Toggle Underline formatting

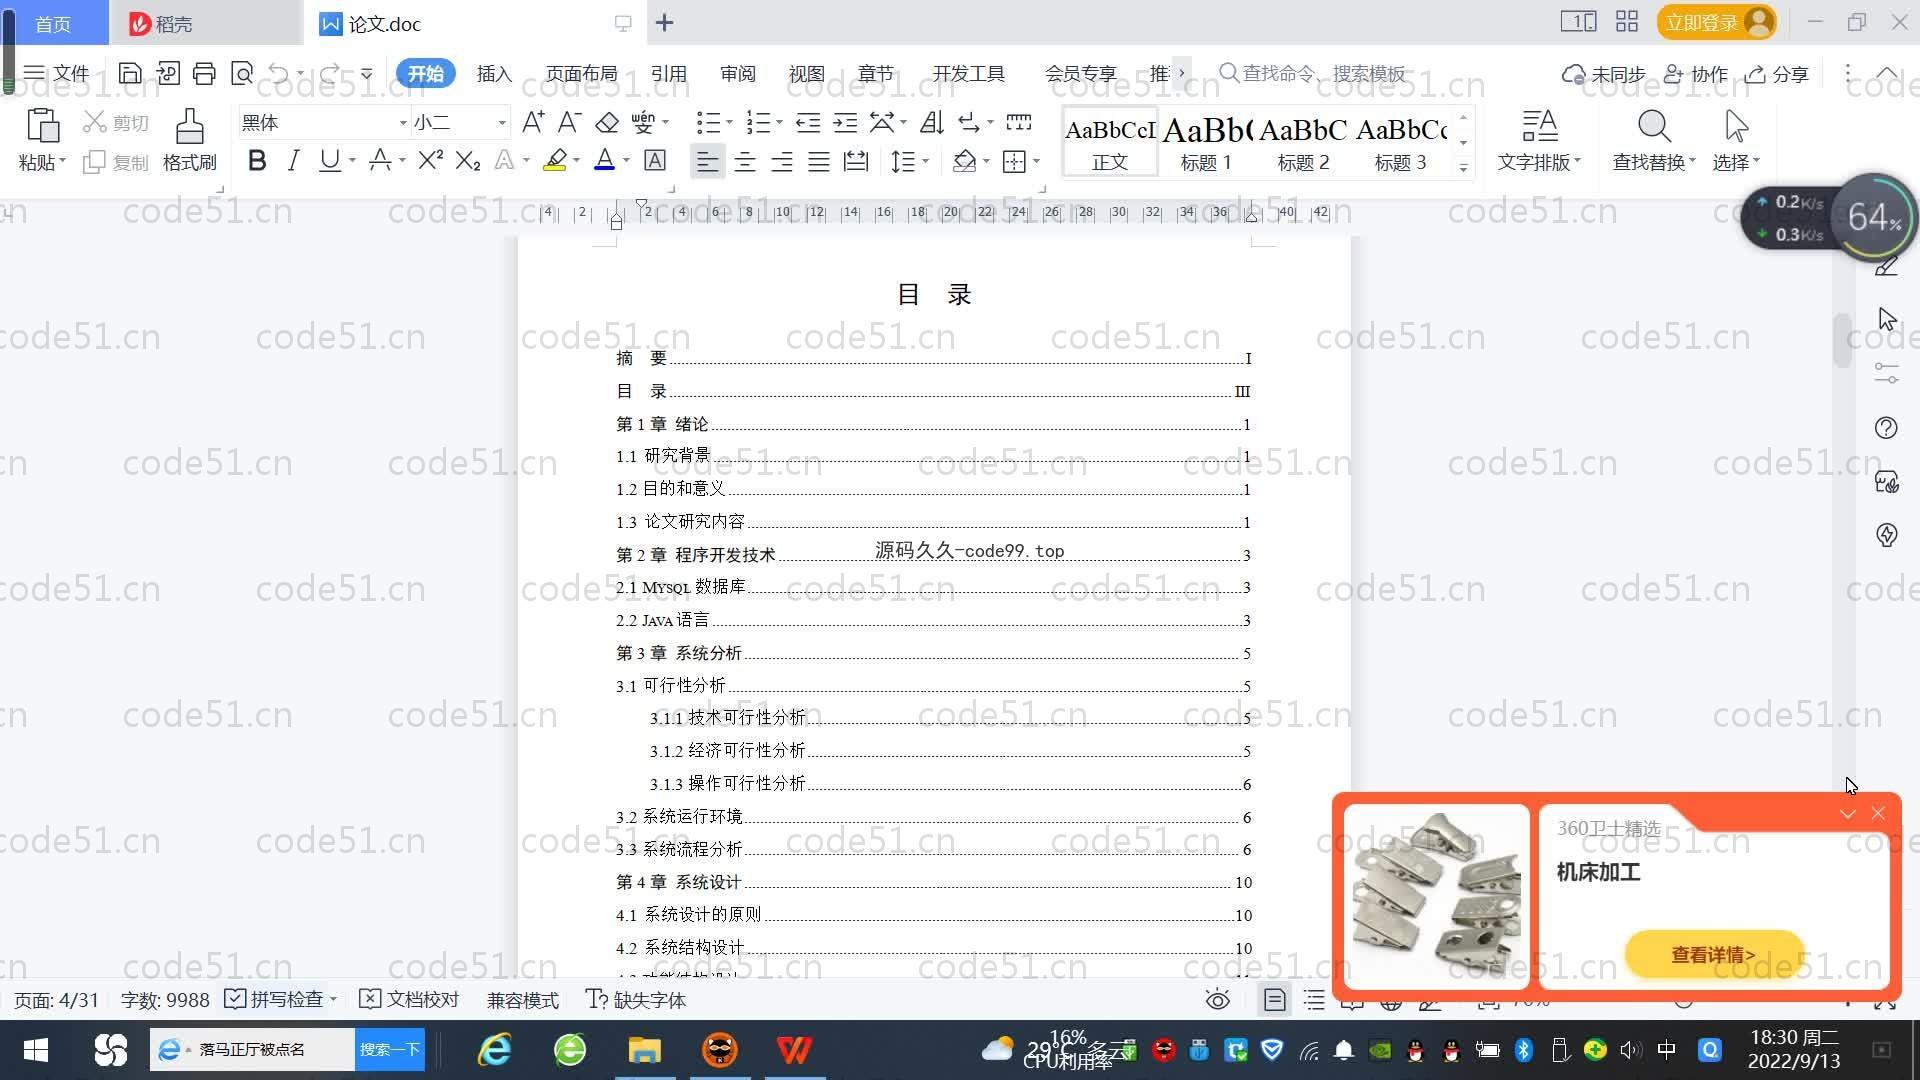(329, 160)
